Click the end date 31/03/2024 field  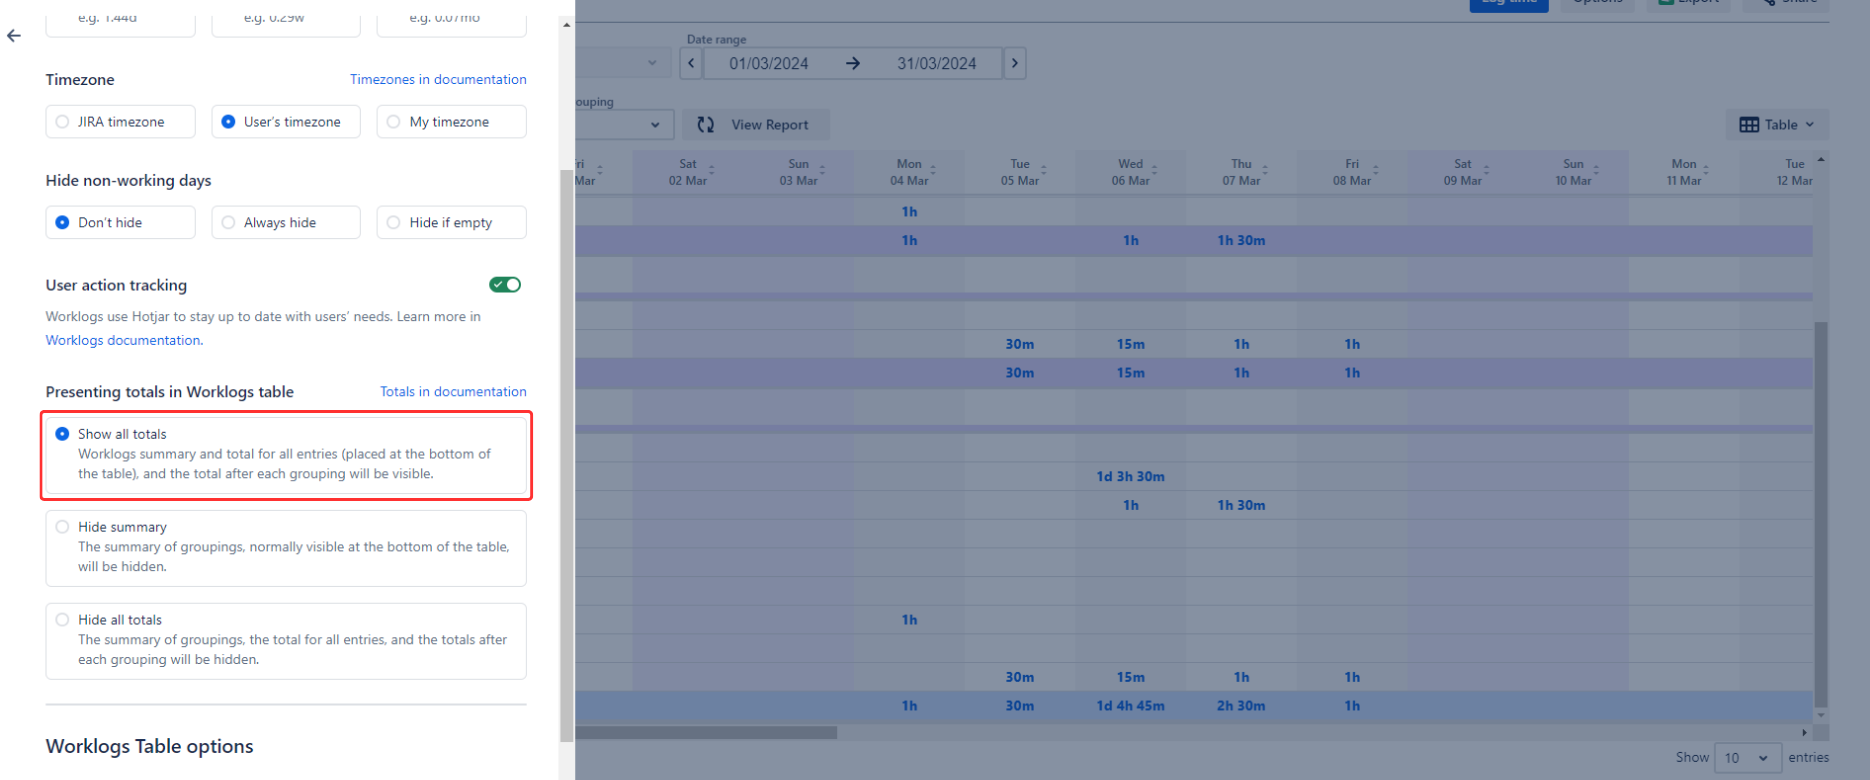[x=936, y=64]
